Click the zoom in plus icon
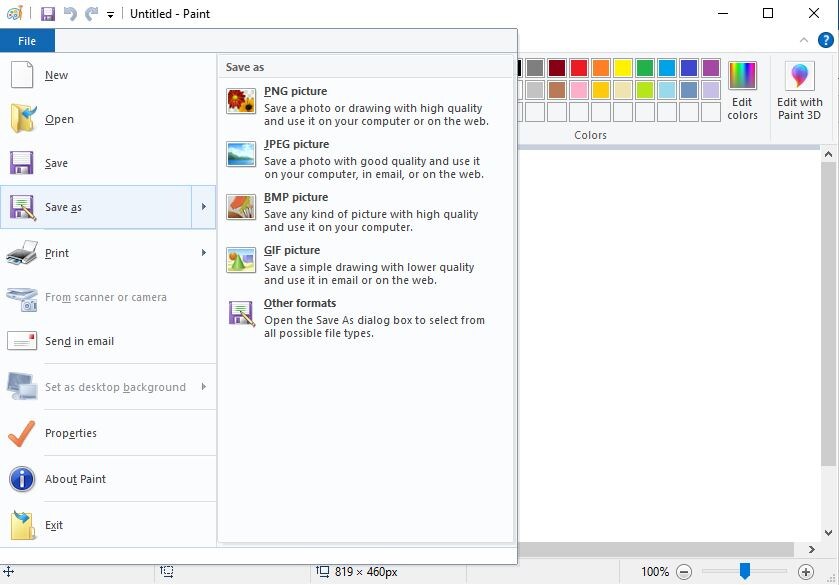 click(806, 572)
